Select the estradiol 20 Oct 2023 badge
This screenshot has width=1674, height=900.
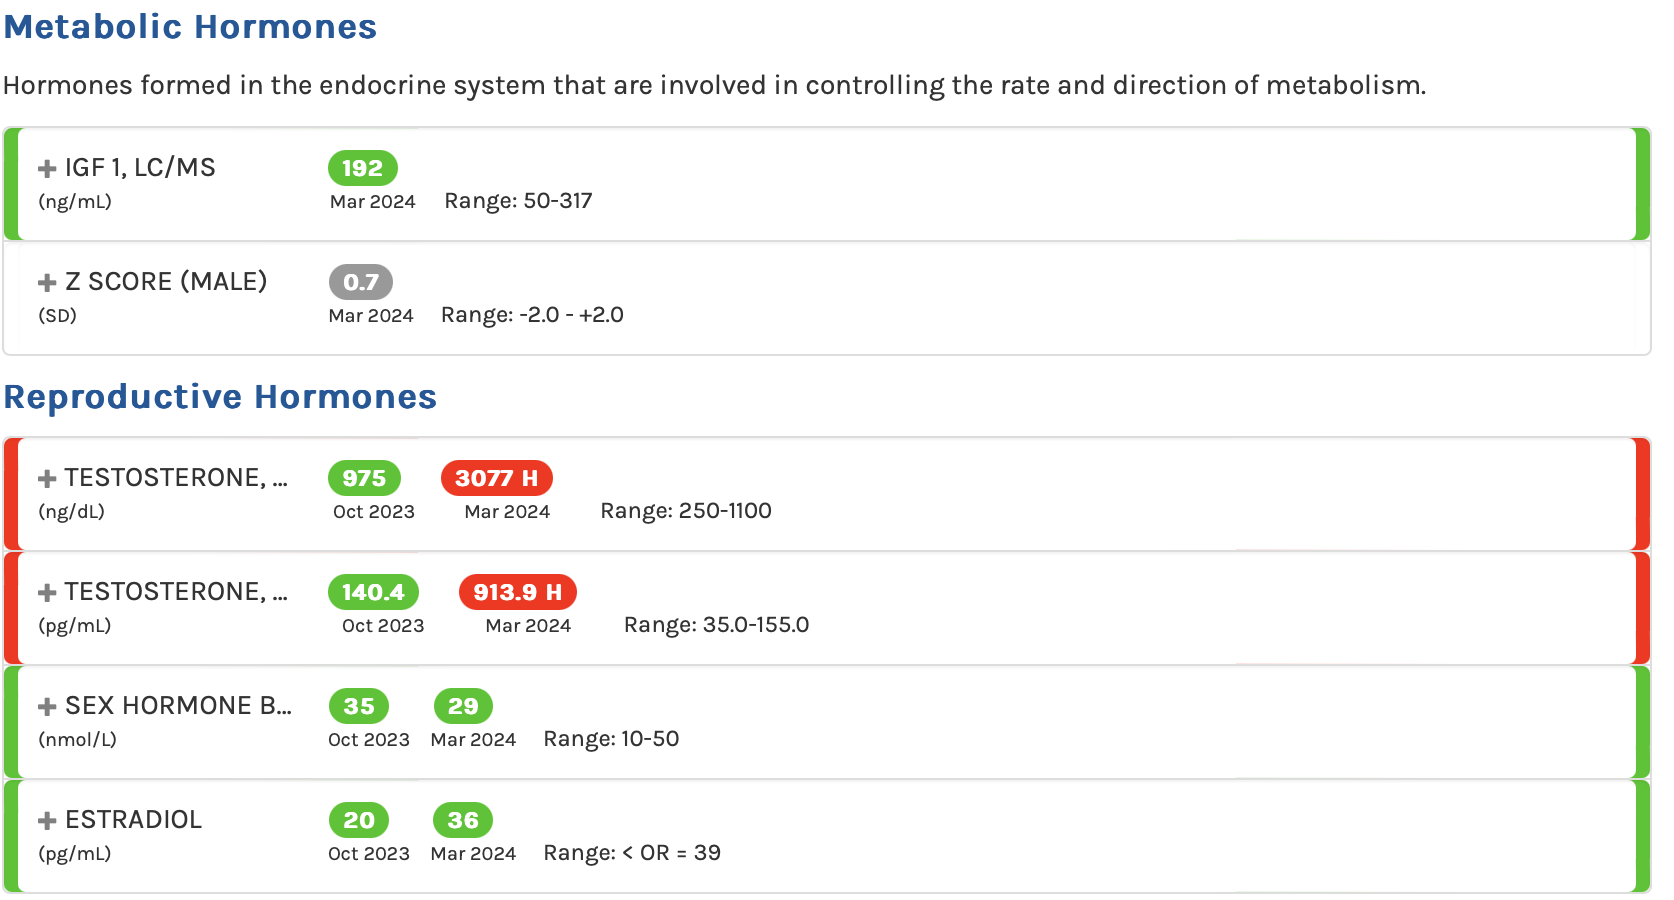pyautogui.click(x=359, y=820)
